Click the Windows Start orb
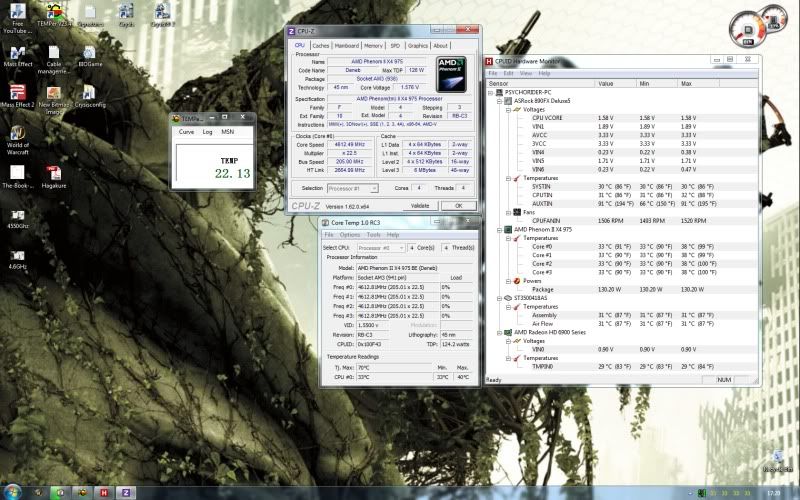 click(x=11, y=492)
